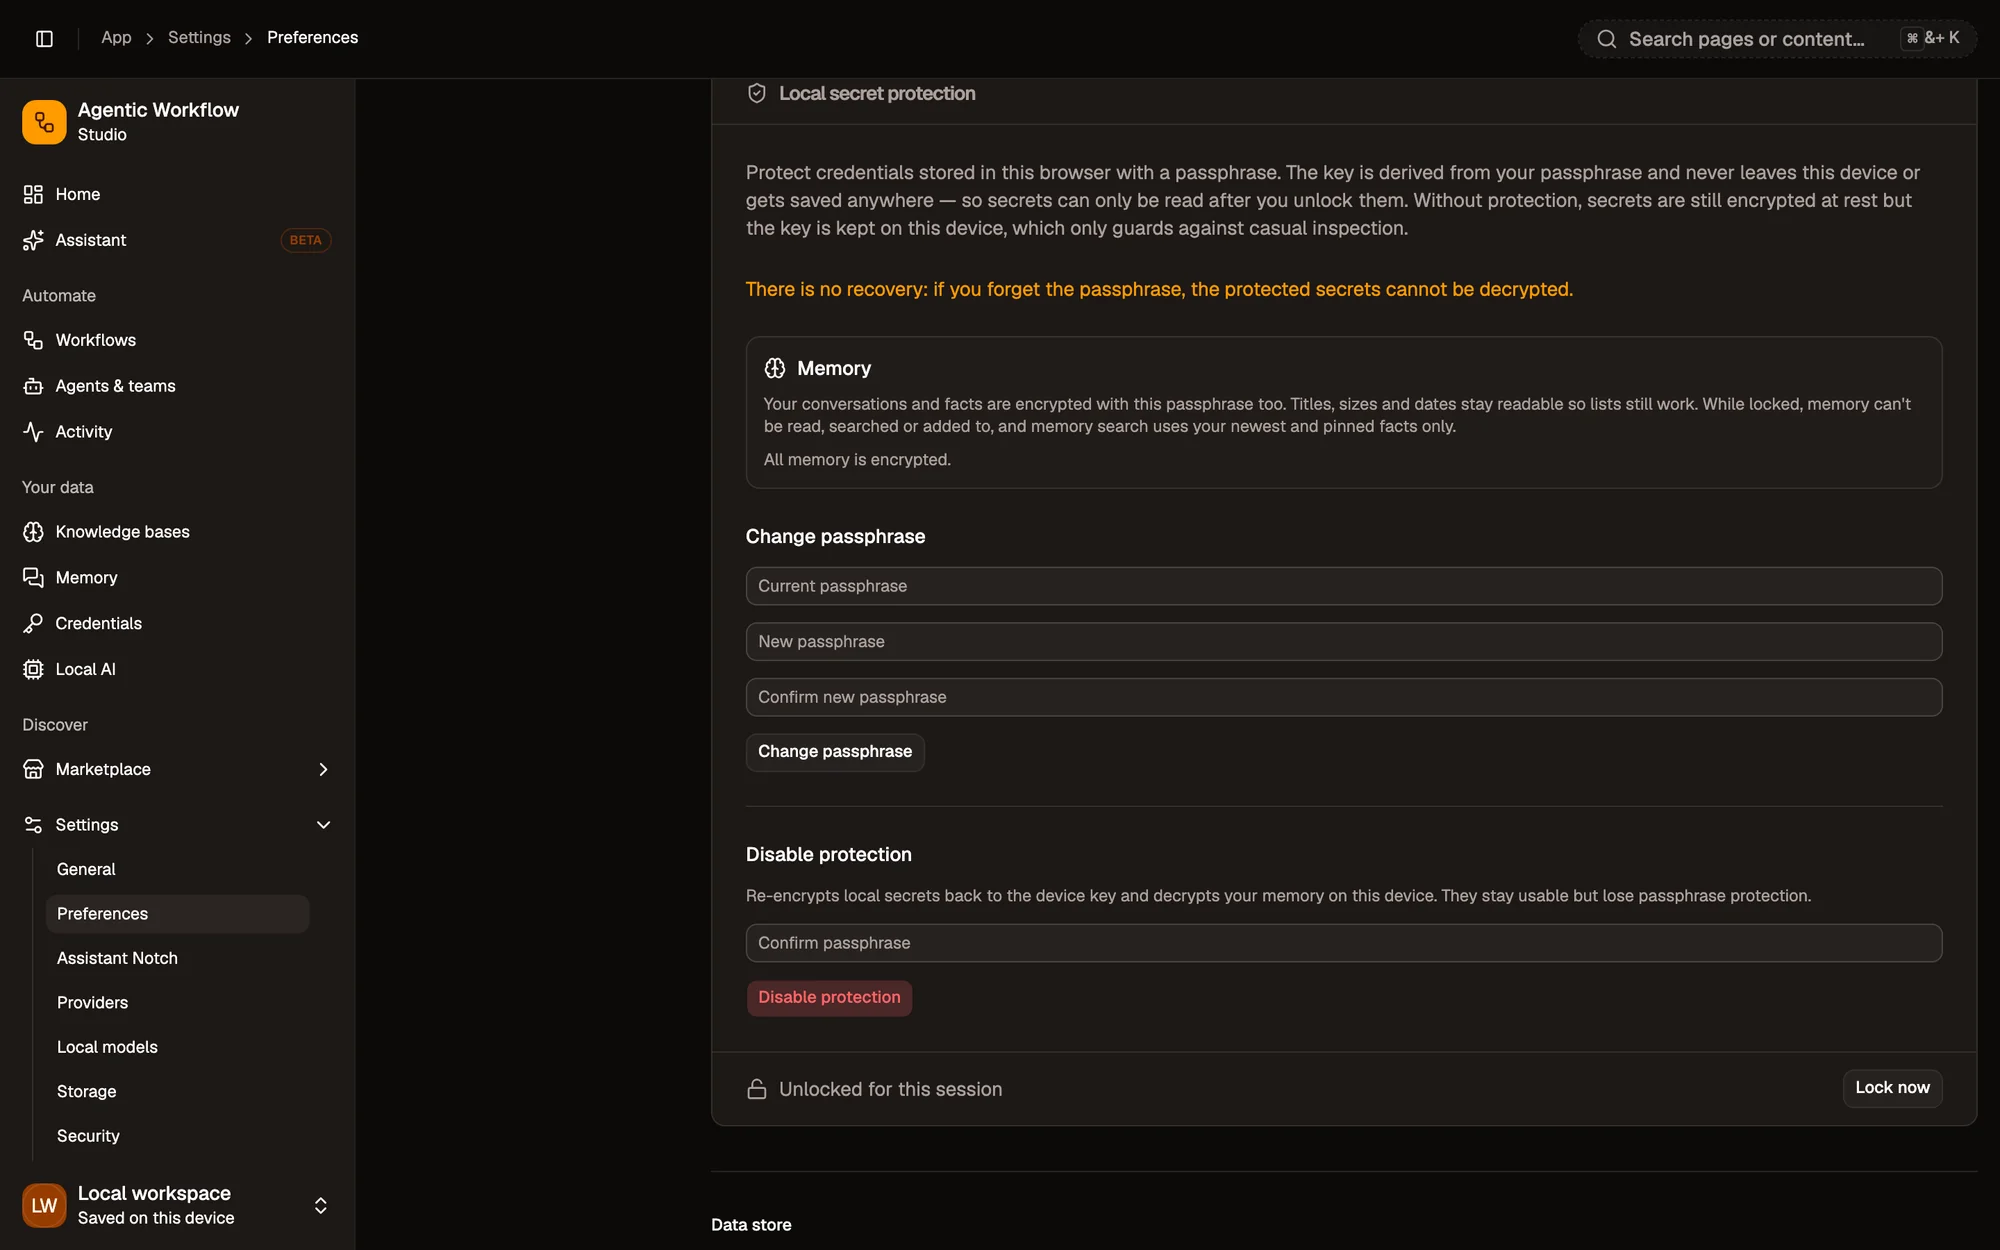Click the Settings breadcrumb link
This screenshot has width=2000, height=1250.
coord(199,38)
